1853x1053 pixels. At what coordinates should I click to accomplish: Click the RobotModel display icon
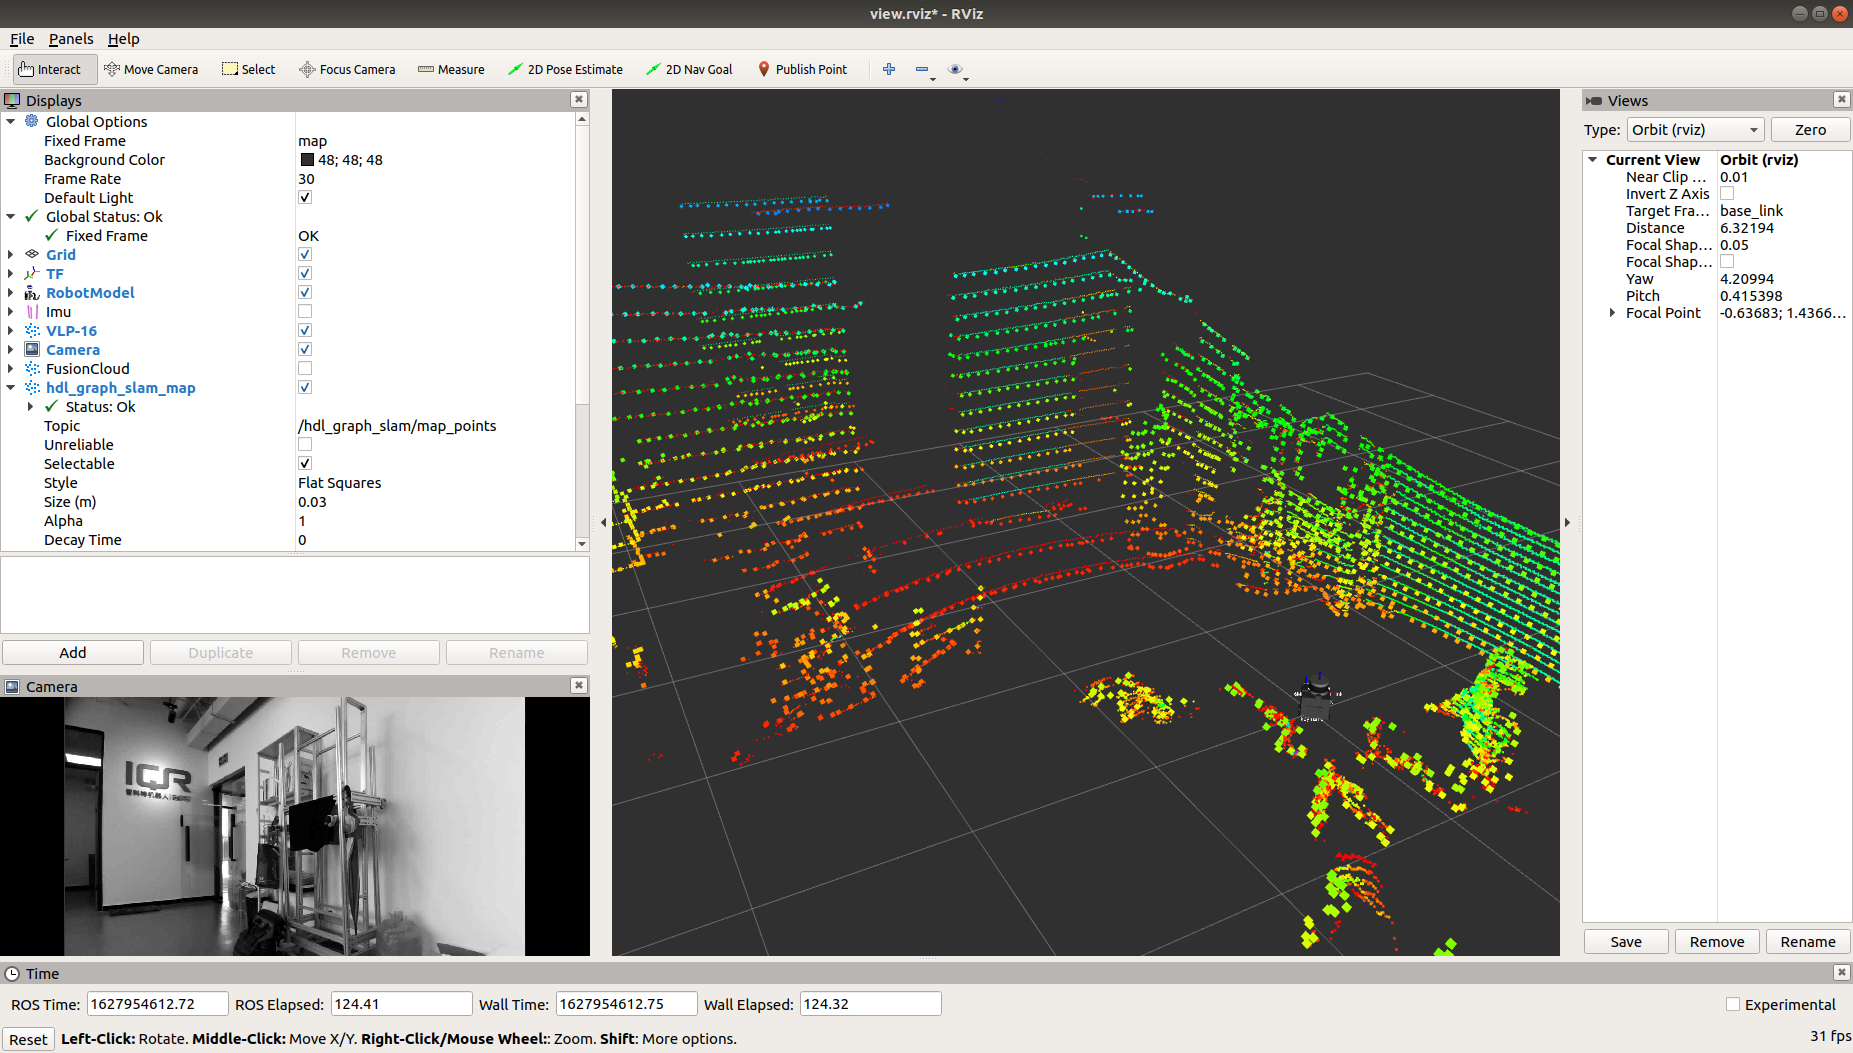[x=32, y=292]
